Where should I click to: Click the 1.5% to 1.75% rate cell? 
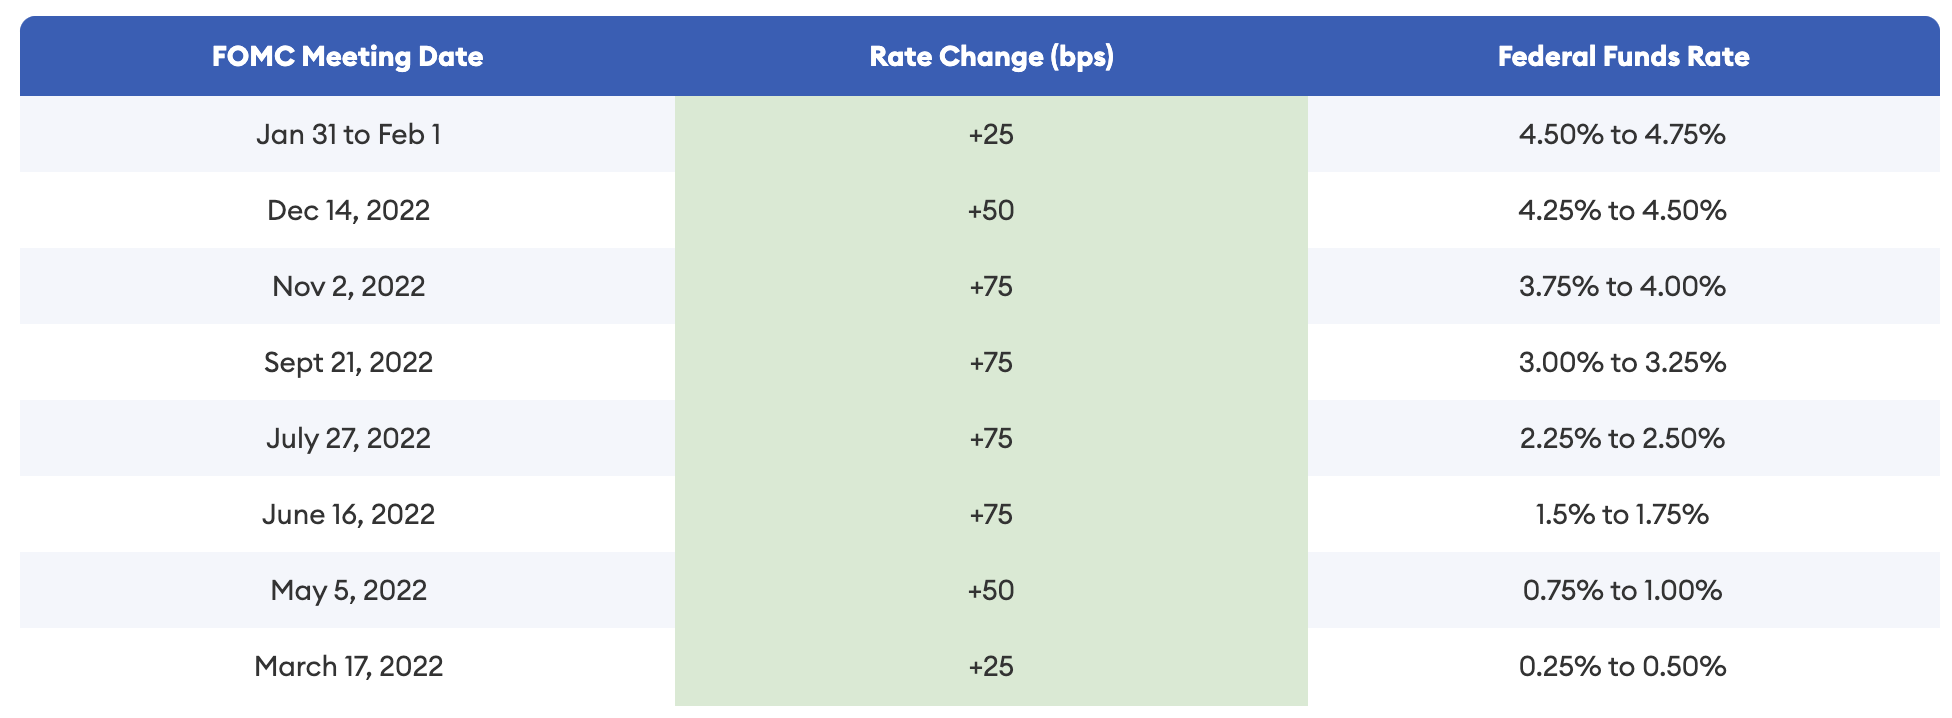coord(1622,514)
